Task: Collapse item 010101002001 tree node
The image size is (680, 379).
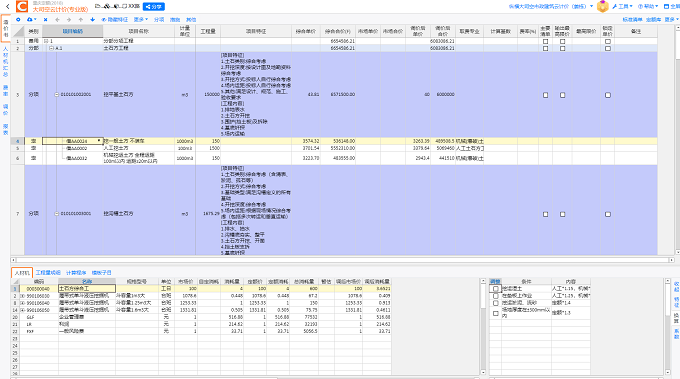Action: [56, 95]
